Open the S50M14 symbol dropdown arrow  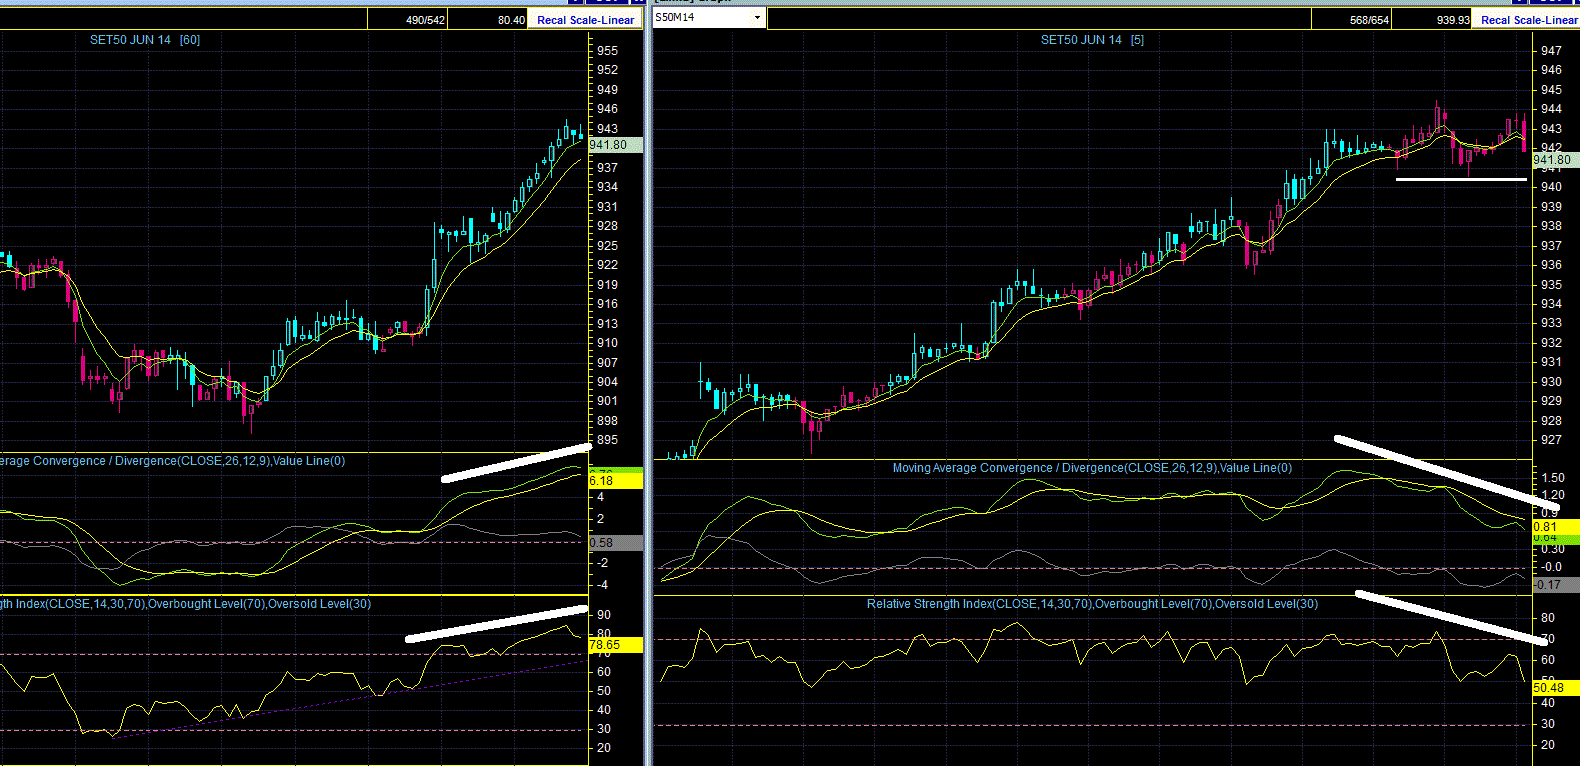coord(757,18)
